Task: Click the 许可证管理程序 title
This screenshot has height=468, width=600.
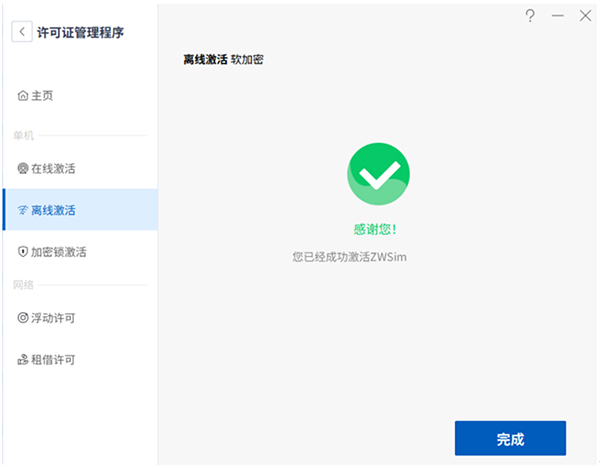Action: [80, 32]
